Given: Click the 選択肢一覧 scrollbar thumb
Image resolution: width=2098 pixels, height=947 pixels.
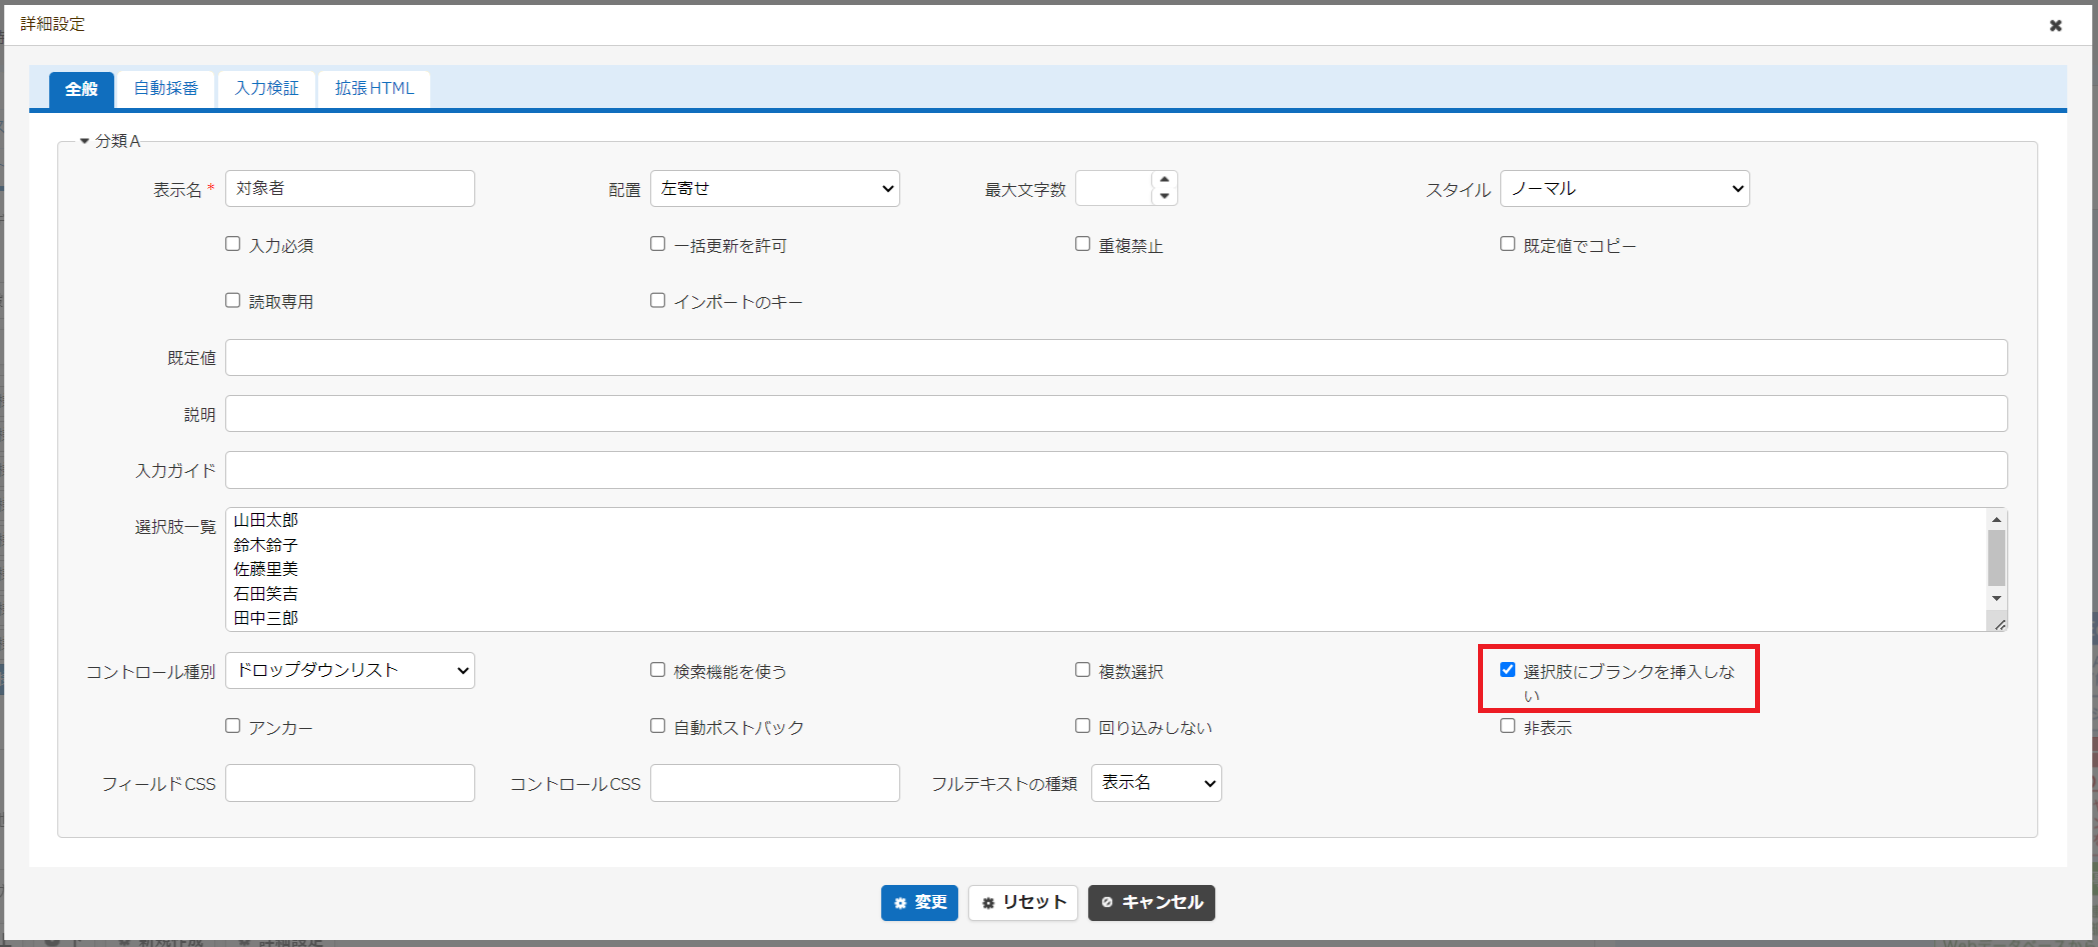Looking at the screenshot, I should pos(1996,558).
